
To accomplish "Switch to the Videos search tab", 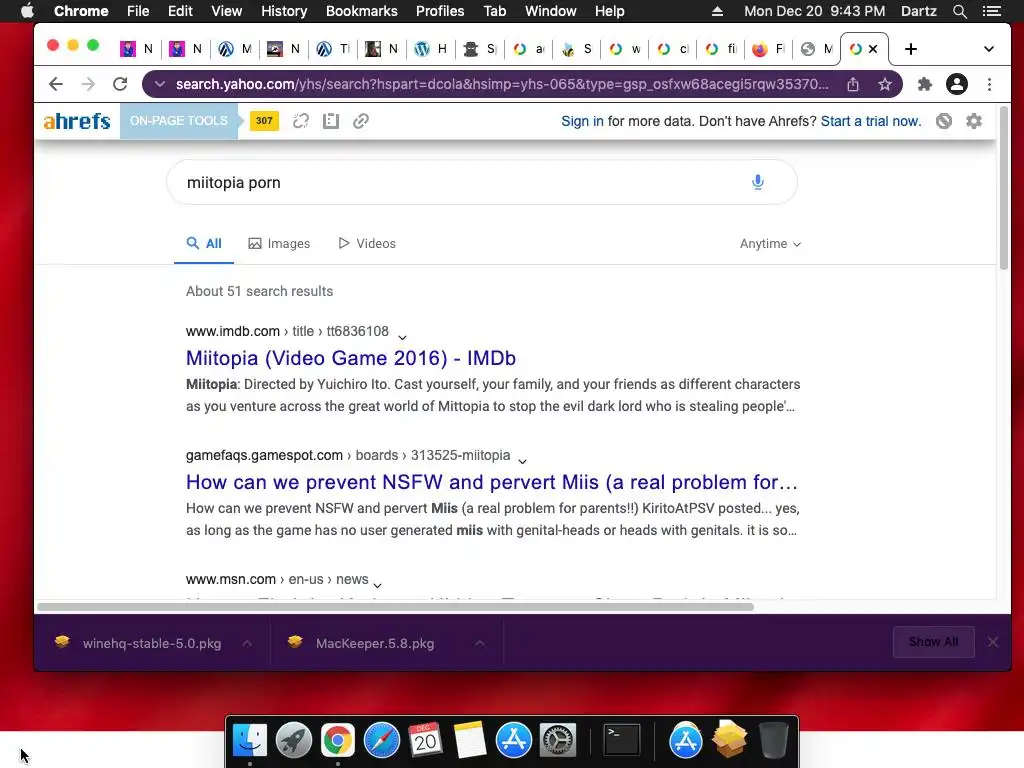I will [367, 244].
